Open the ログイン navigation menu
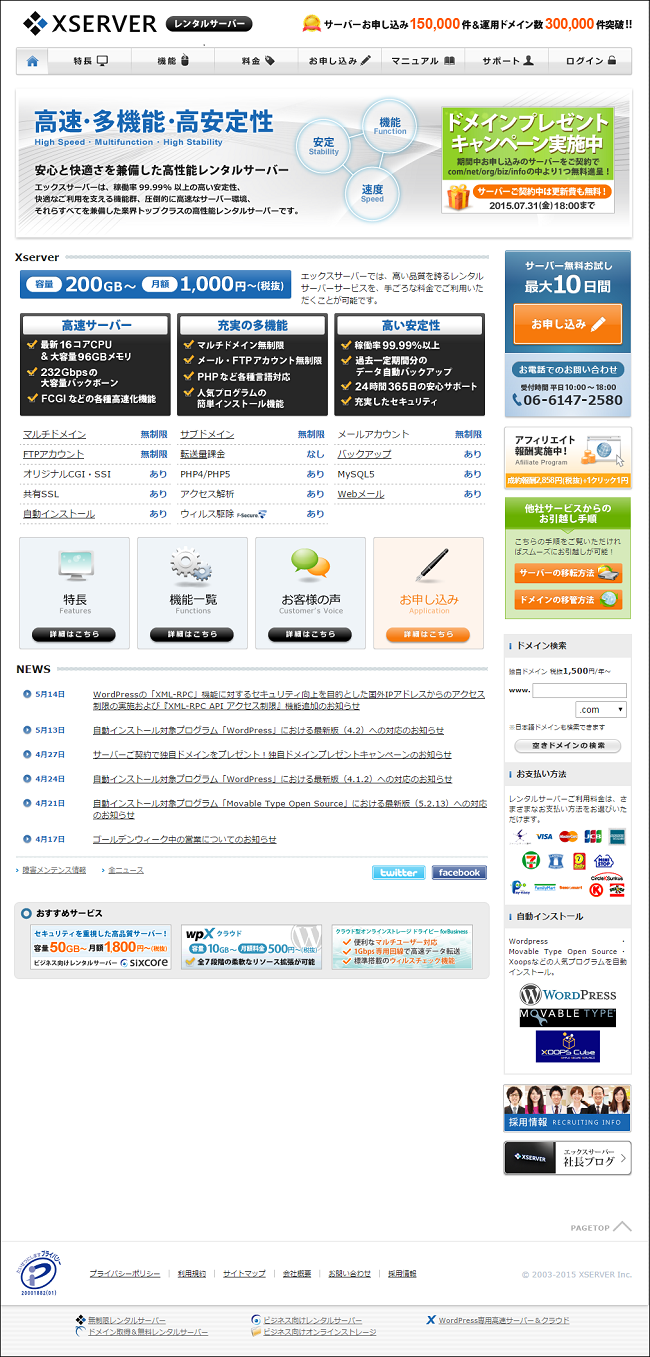This screenshot has width=650, height=1357. (590, 61)
